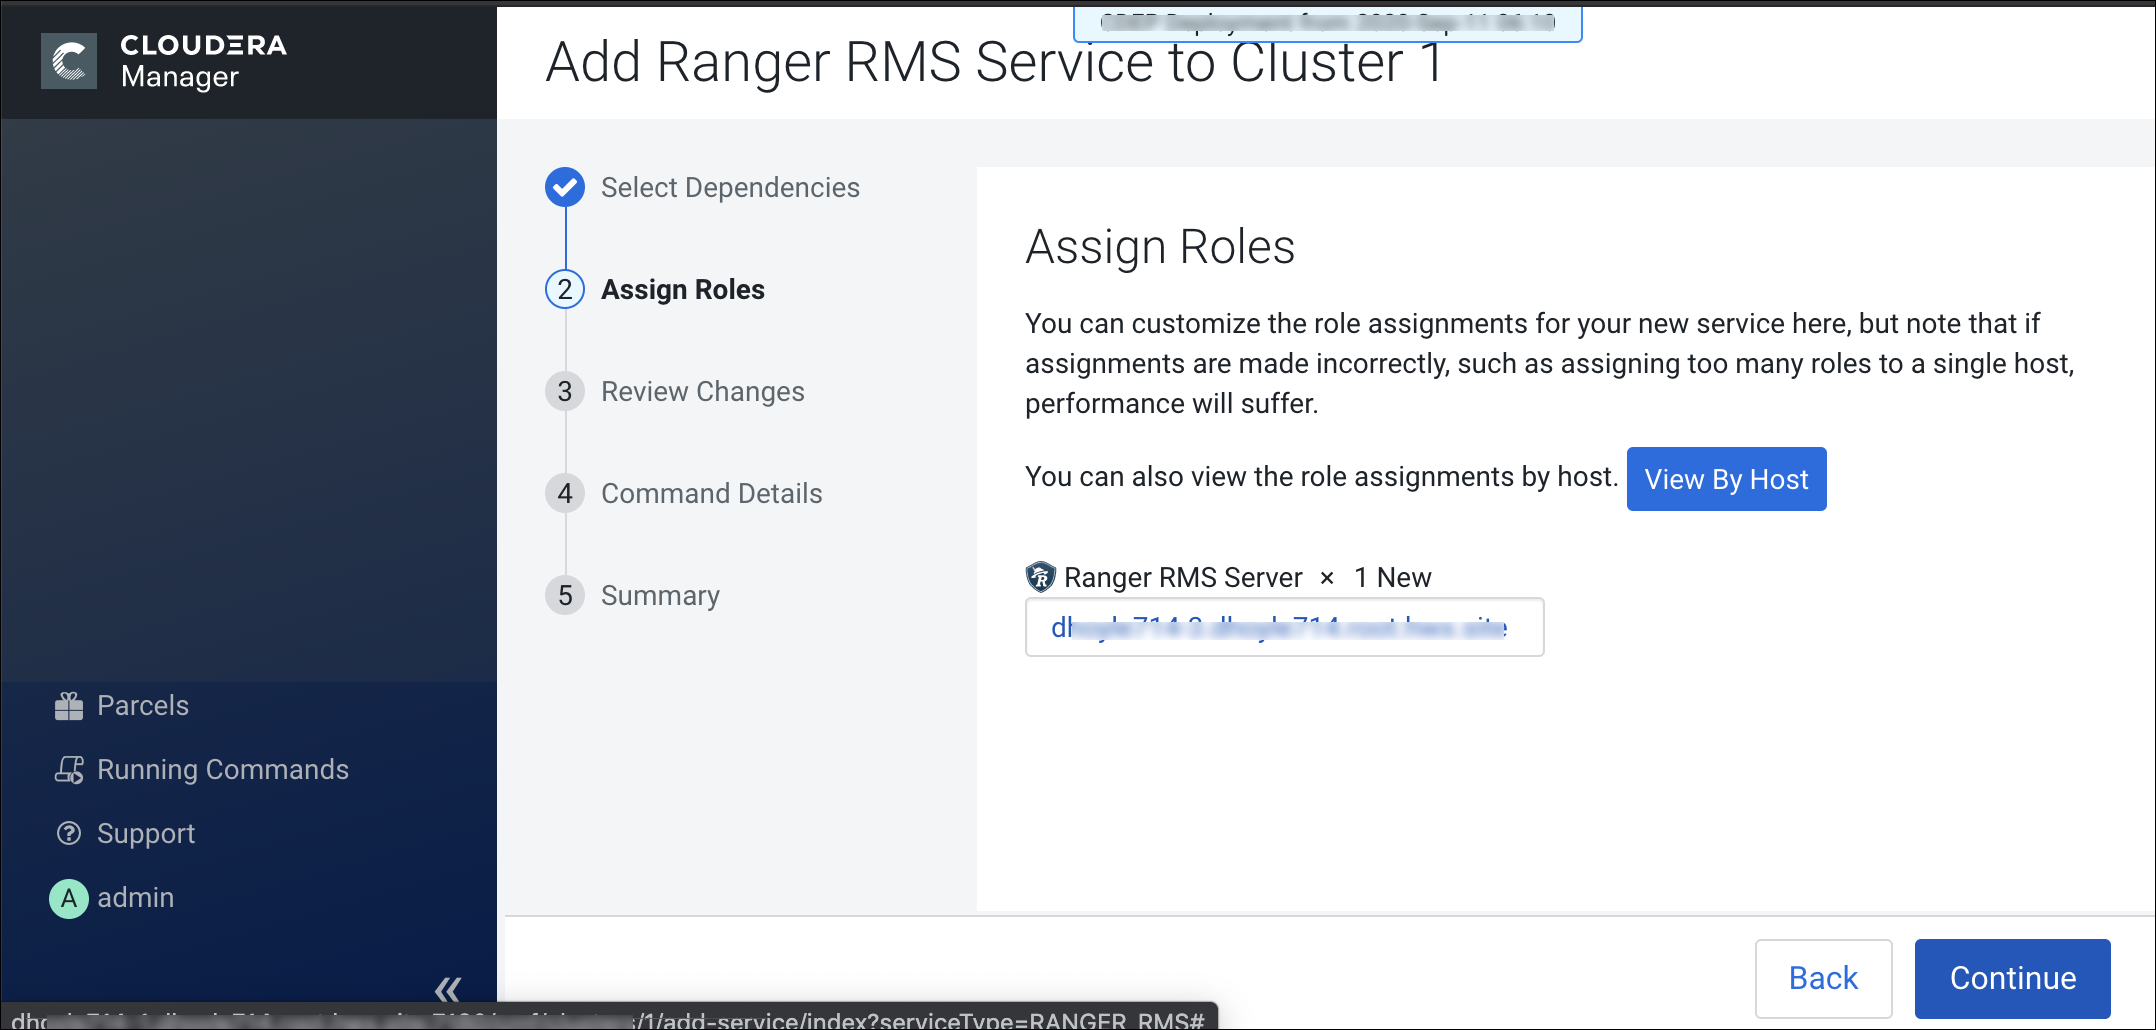Click step 4 circle for Command Details
Viewport: 2156px width, 1030px height.
point(565,493)
